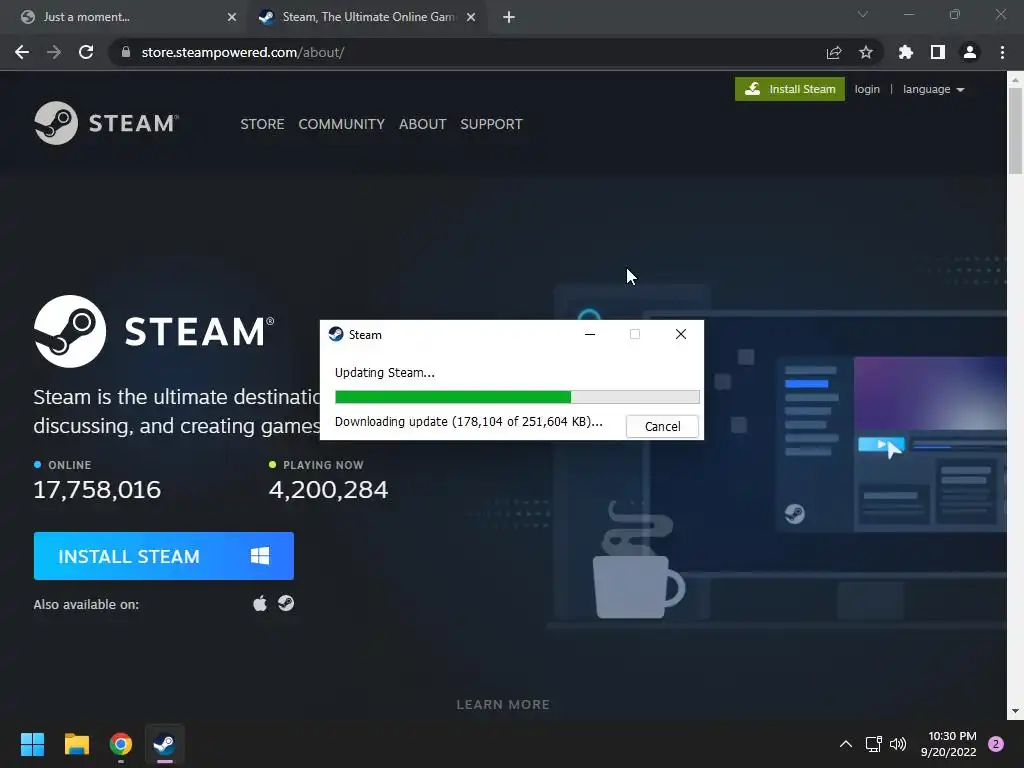1024x768 pixels.
Task: Click the large STEAM hero logo
Action: coord(154,331)
